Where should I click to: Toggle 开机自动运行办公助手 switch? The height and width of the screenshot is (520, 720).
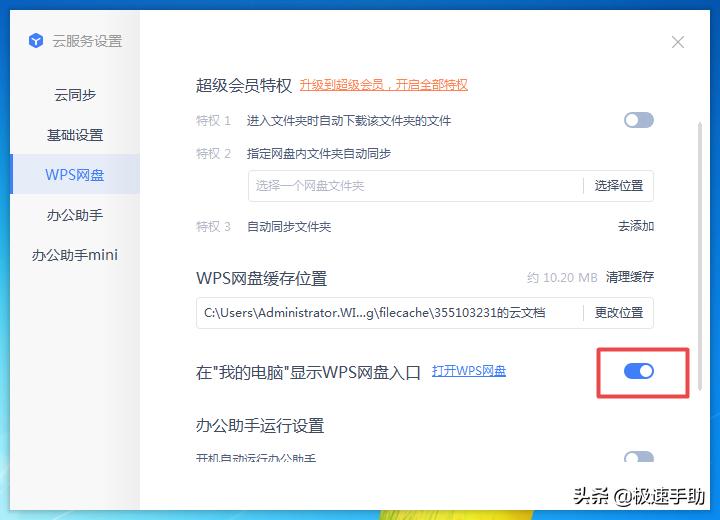(x=639, y=456)
